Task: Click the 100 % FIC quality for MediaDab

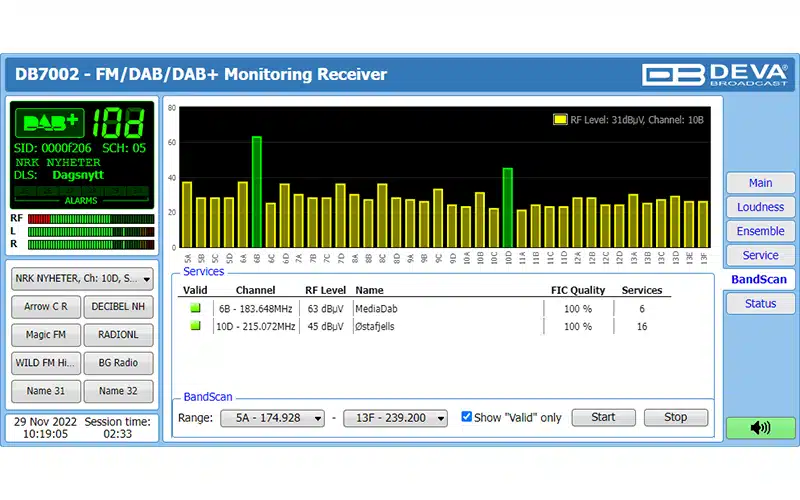Action: [x=578, y=309]
